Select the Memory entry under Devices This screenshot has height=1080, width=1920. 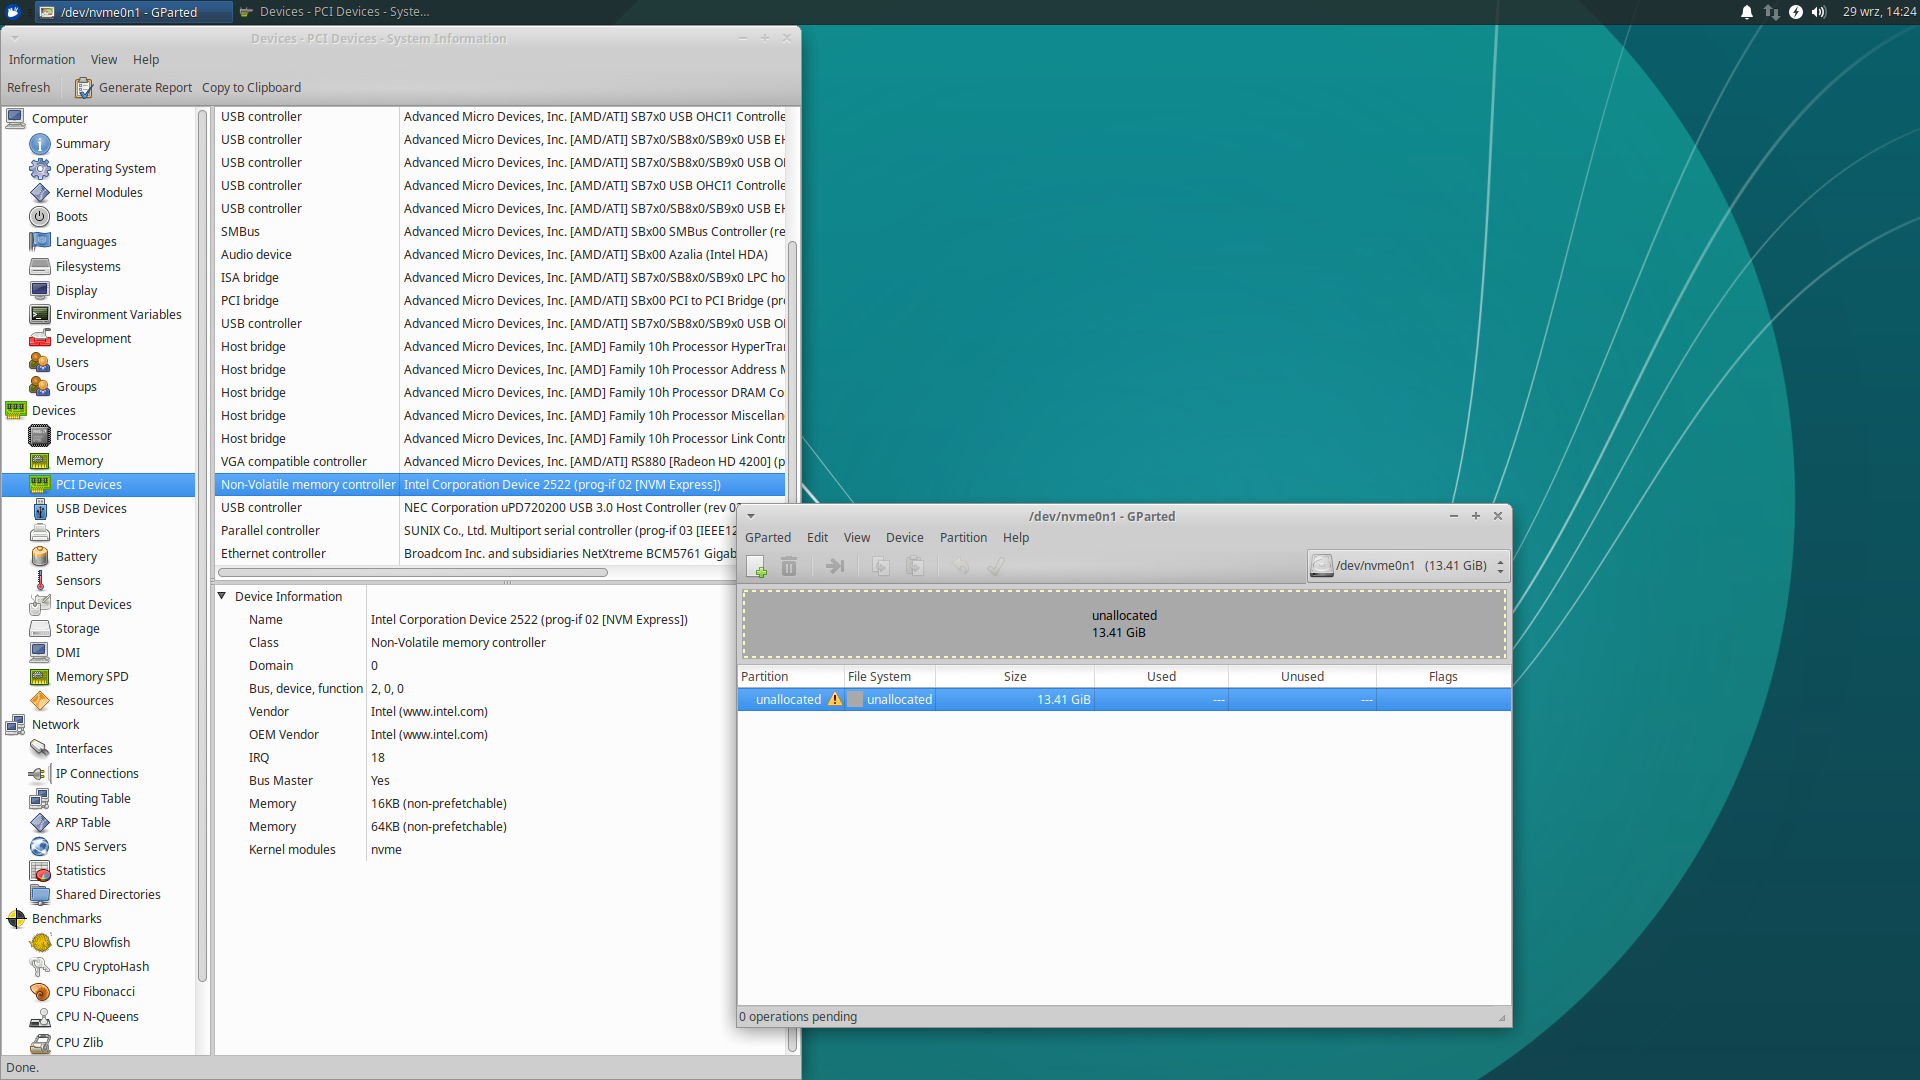[79, 461]
